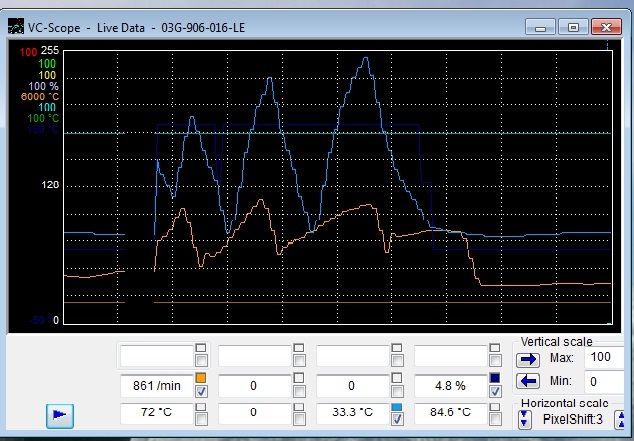Click the blank color box beside 72 °C
Image resolution: width=634 pixels, height=441 pixels.
201,407
